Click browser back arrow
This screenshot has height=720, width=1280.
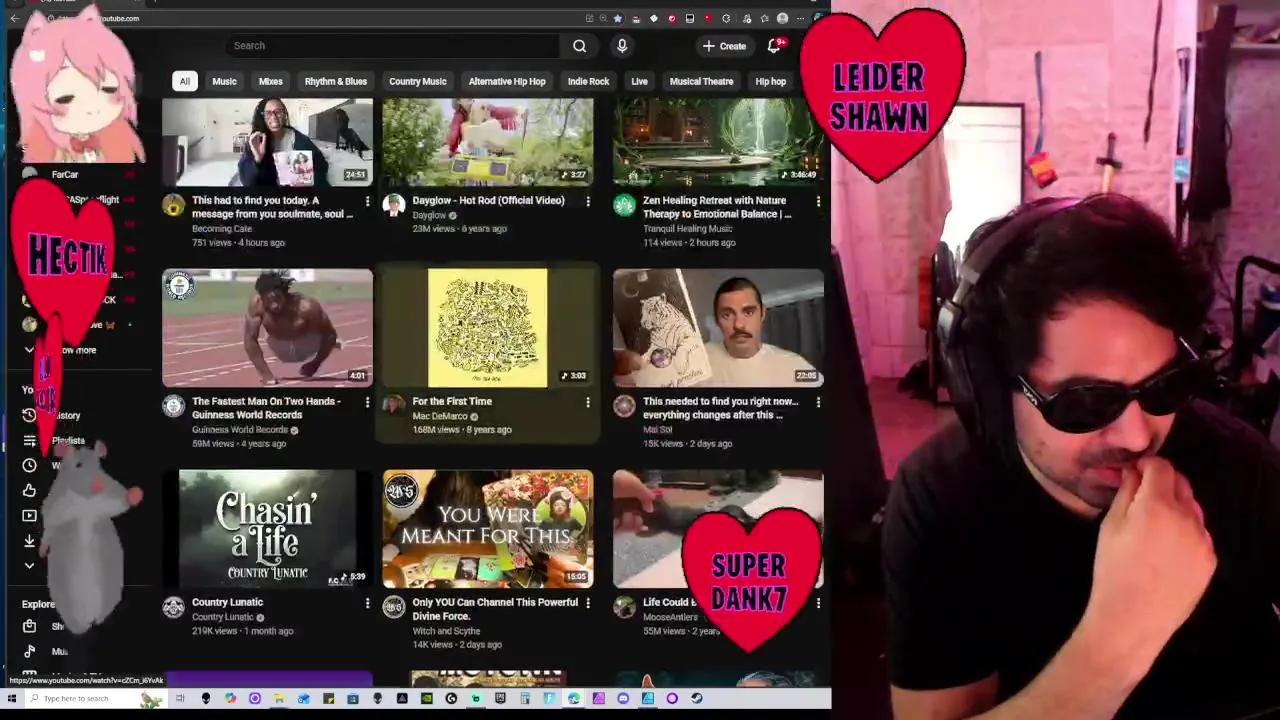pyautogui.click(x=14, y=18)
